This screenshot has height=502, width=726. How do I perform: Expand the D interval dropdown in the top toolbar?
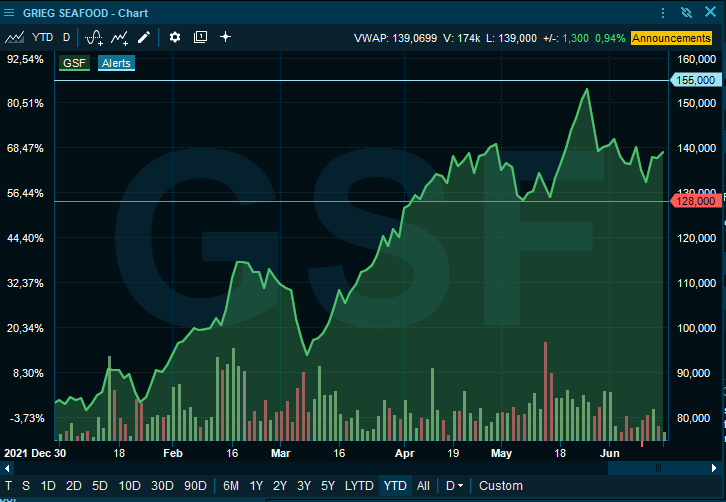pos(67,37)
